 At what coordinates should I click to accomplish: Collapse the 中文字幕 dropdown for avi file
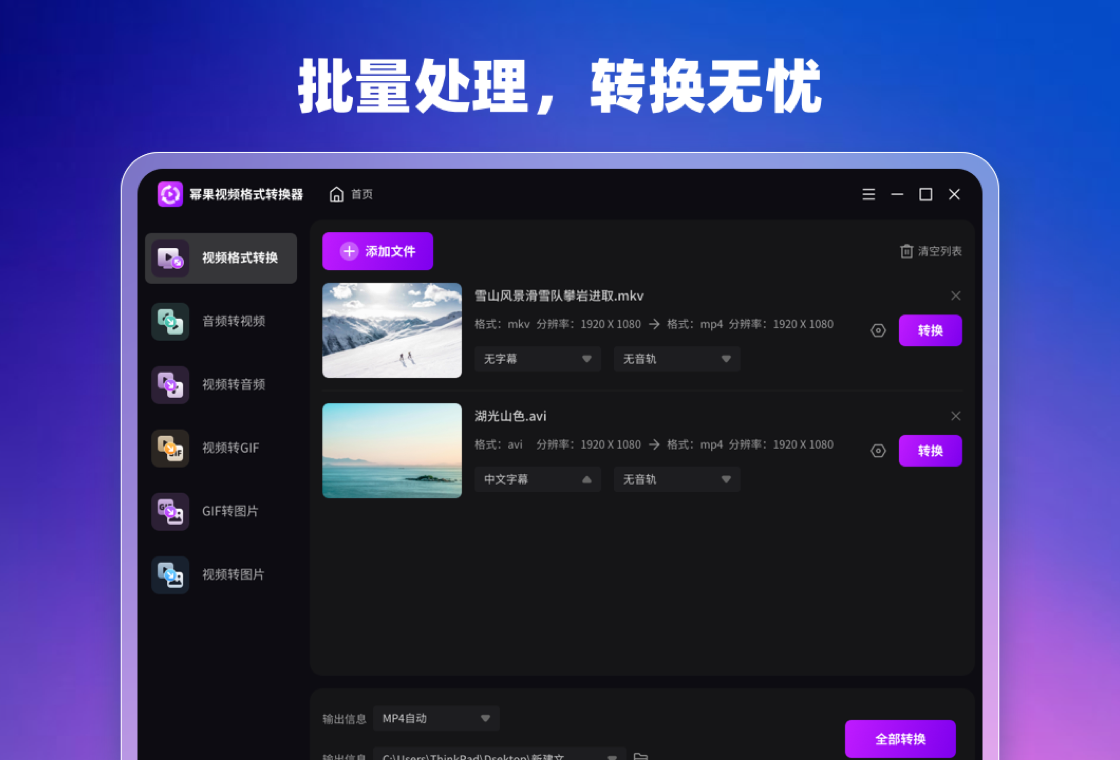pos(538,479)
